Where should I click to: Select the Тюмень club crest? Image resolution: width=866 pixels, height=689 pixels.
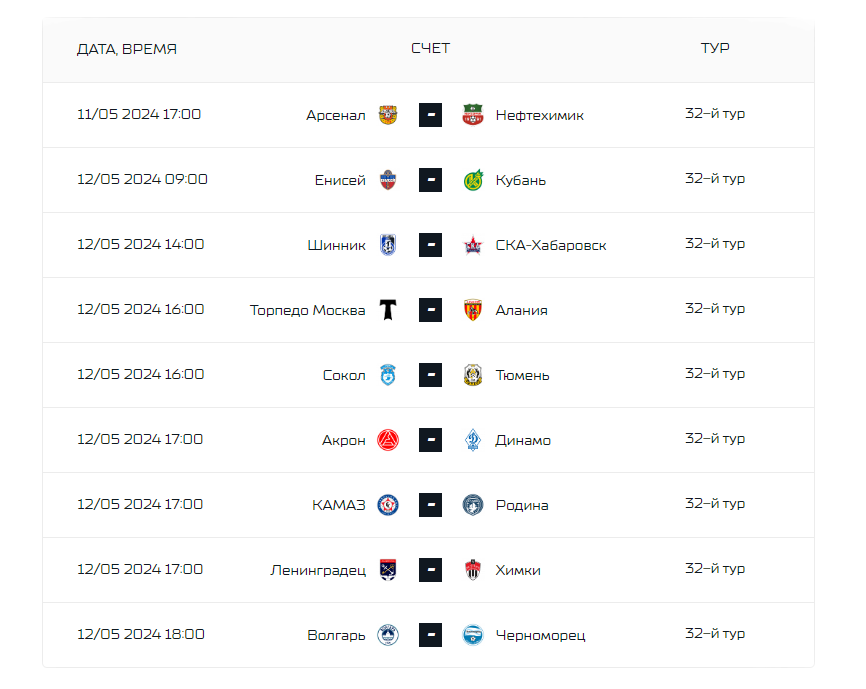pyautogui.click(x=473, y=375)
